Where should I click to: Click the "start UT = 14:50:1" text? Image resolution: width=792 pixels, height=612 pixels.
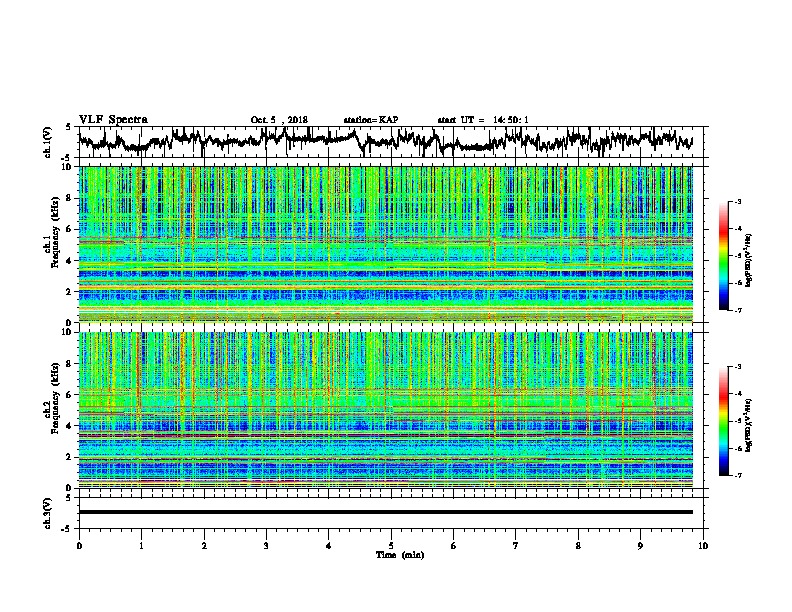(x=483, y=120)
